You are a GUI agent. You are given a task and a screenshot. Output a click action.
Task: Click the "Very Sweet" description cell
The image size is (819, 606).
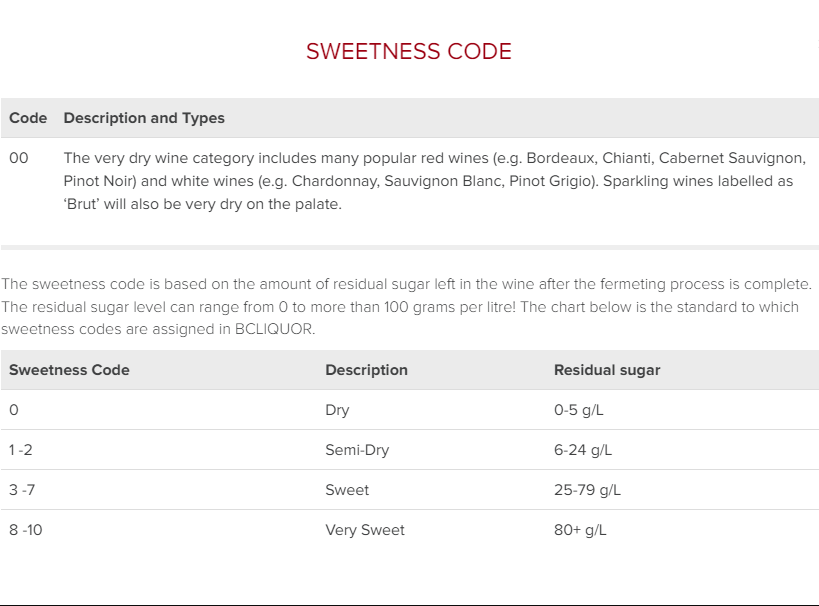365,530
